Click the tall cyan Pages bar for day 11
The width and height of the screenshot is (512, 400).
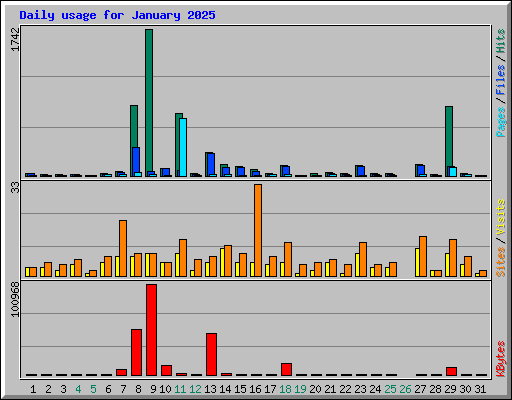click(x=183, y=147)
